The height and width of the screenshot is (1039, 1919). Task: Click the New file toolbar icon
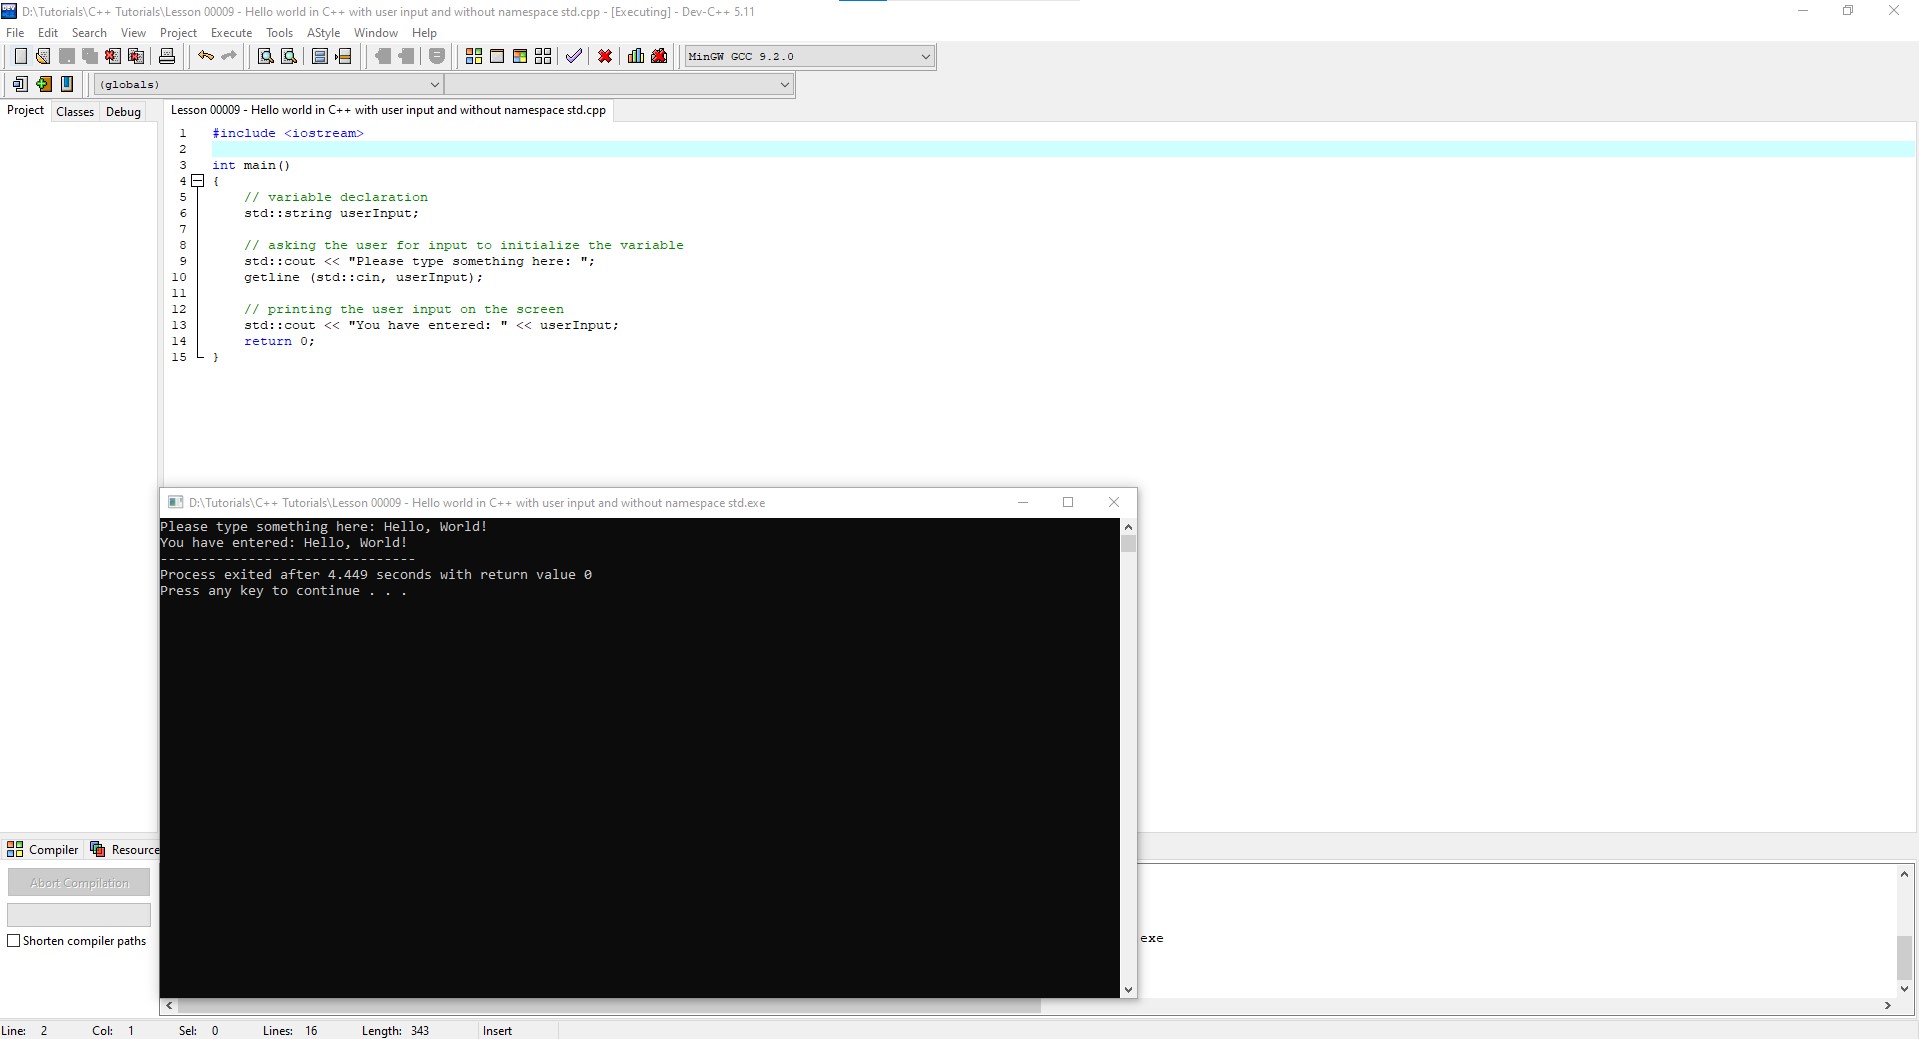point(20,56)
